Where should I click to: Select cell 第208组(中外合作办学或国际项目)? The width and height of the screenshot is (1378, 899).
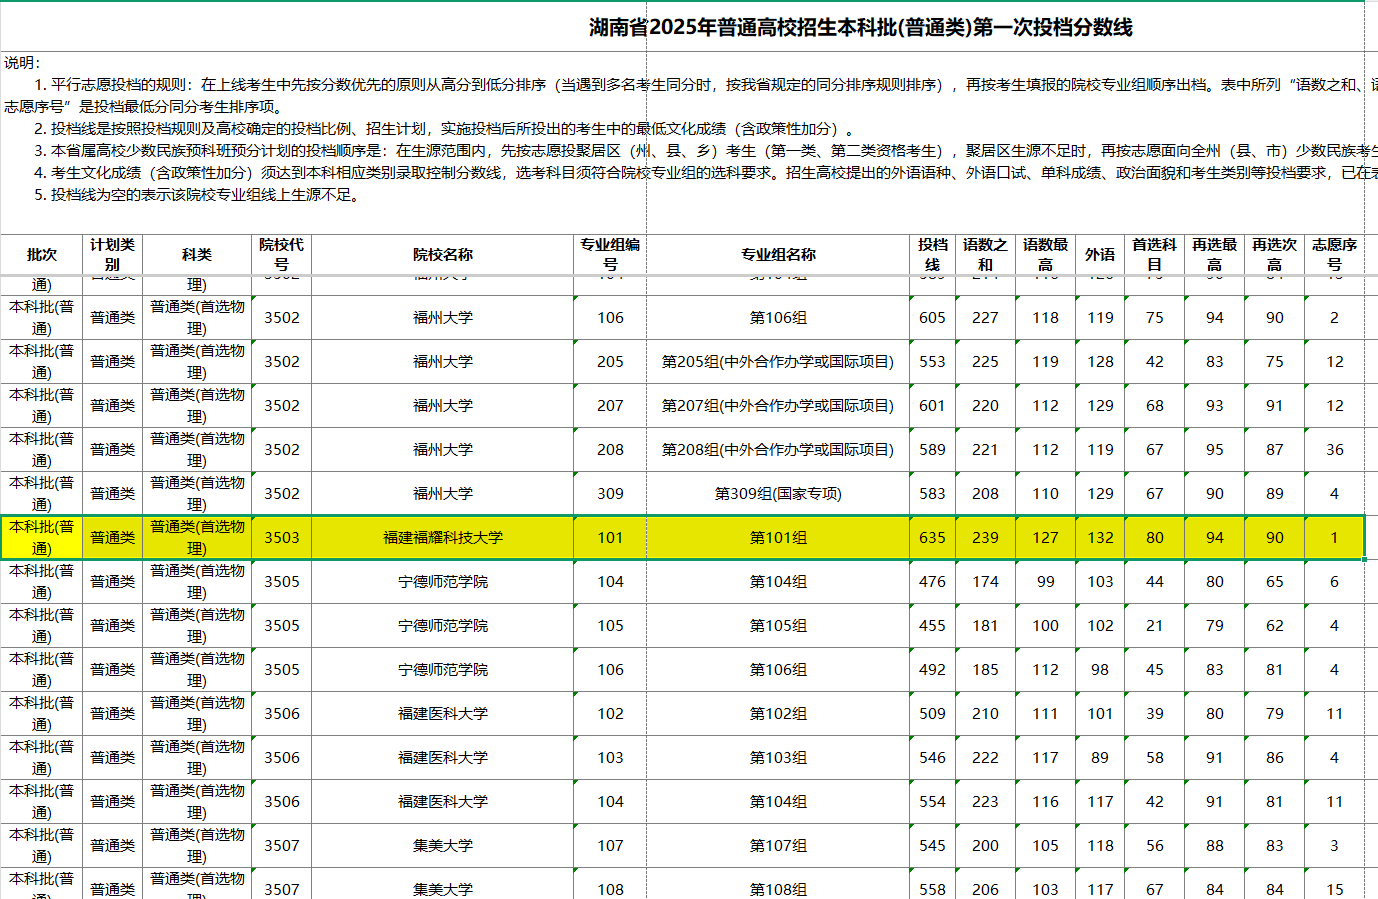[x=778, y=450]
